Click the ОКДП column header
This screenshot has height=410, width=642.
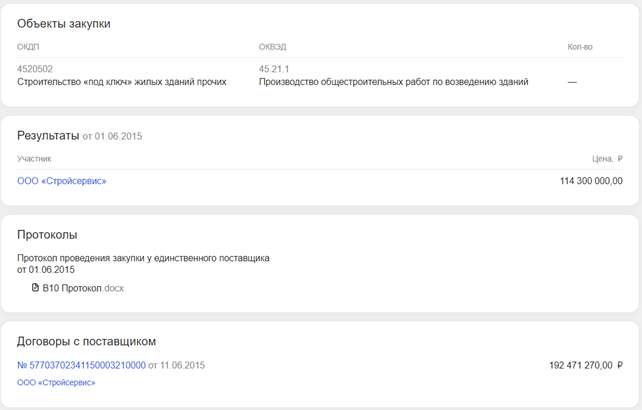28,47
